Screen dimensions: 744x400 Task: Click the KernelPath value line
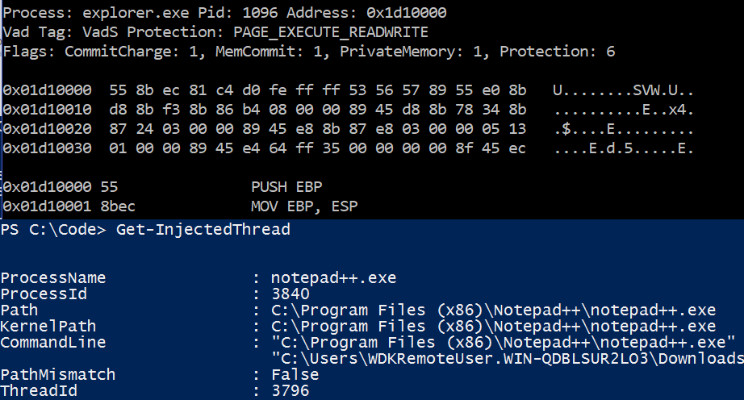click(x=493, y=327)
